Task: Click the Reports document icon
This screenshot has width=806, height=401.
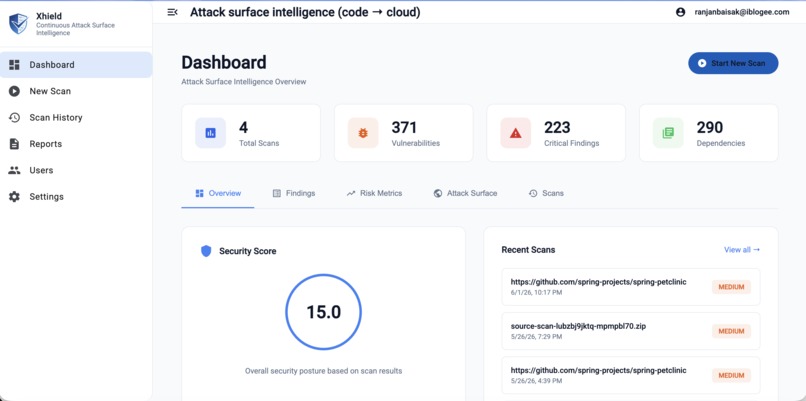Action: 14,144
